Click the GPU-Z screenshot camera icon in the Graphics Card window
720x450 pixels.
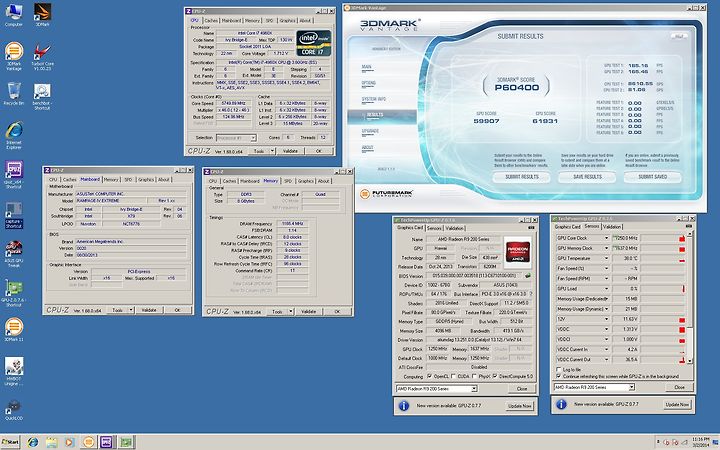pyautogui.click(x=531, y=228)
